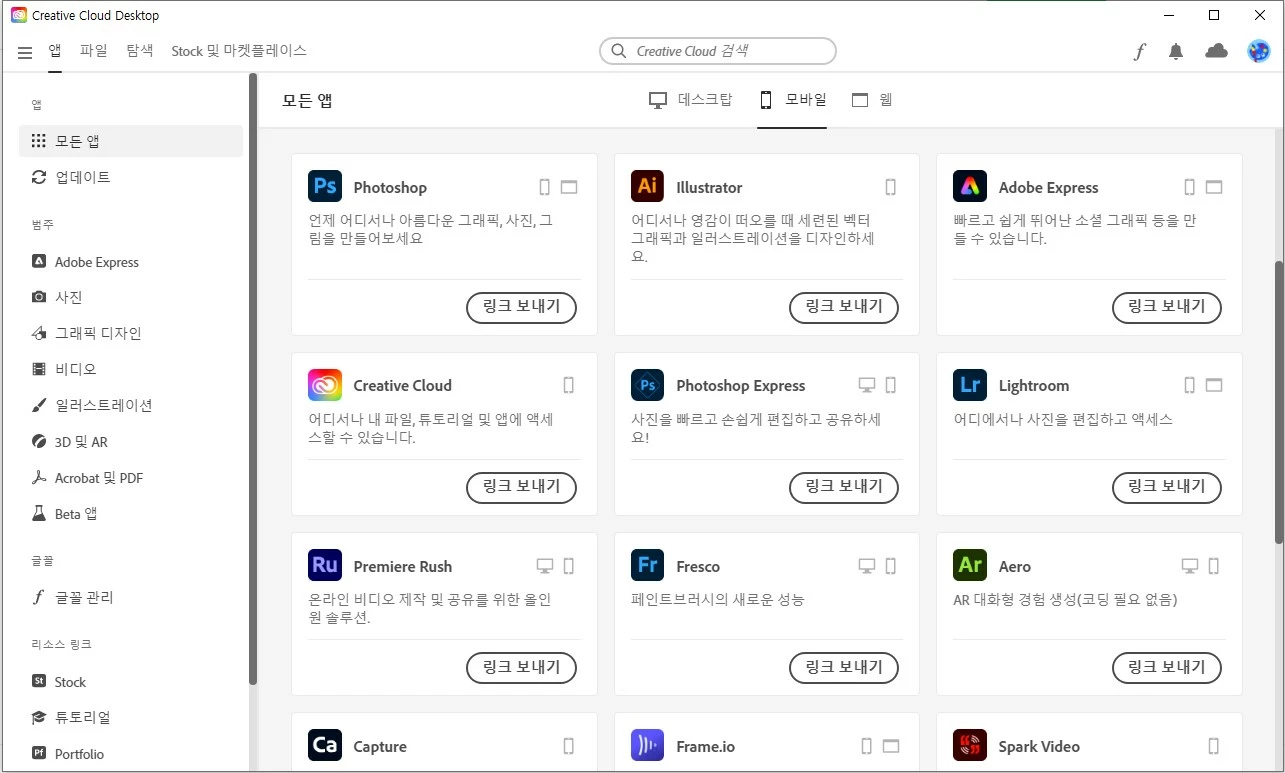Open the 일러스트레이션 category

(131, 405)
